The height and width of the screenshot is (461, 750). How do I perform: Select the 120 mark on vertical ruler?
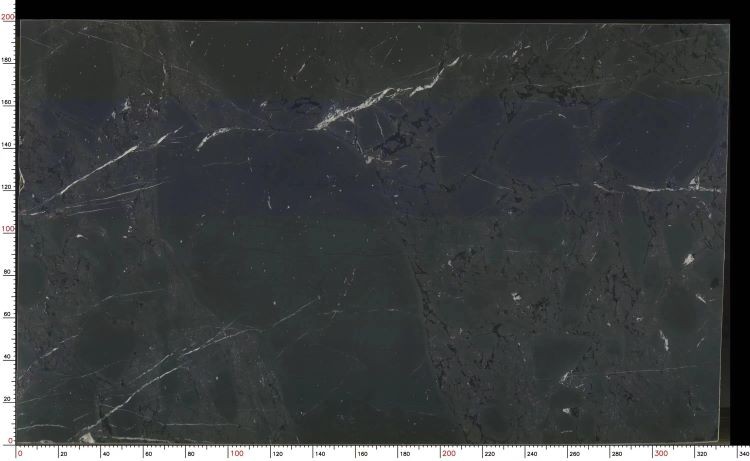coord(8,187)
